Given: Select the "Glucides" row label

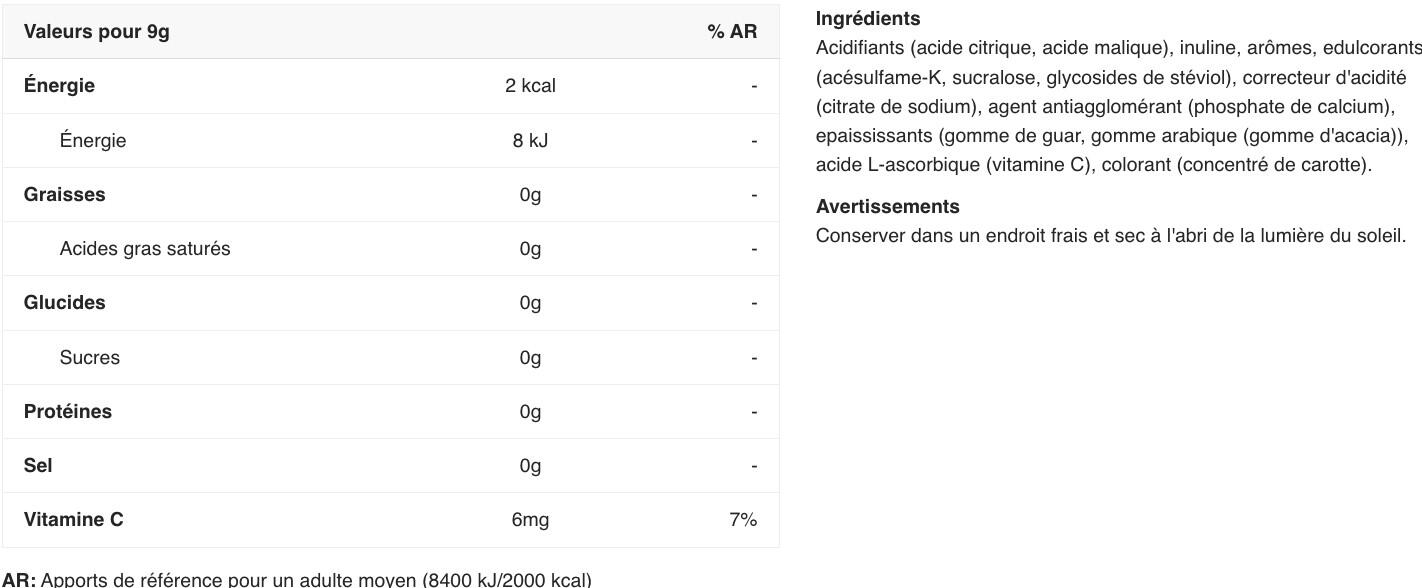Looking at the screenshot, I should (64, 303).
